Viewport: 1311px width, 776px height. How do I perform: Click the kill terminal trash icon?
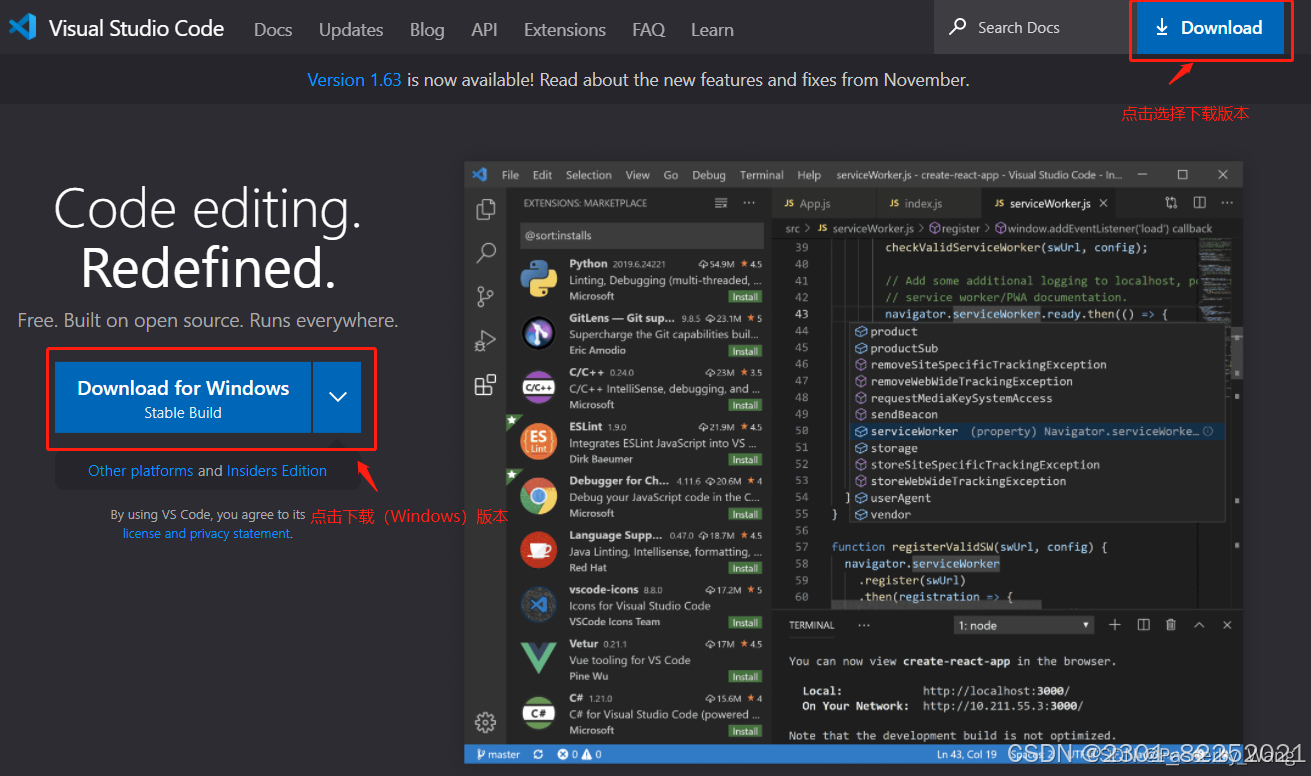point(1170,624)
